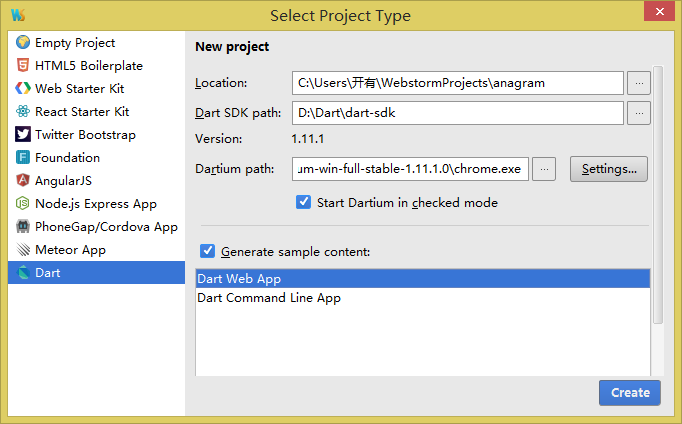682x424 pixels.
Task: Click the Meteor App icon
Action: 23,249
